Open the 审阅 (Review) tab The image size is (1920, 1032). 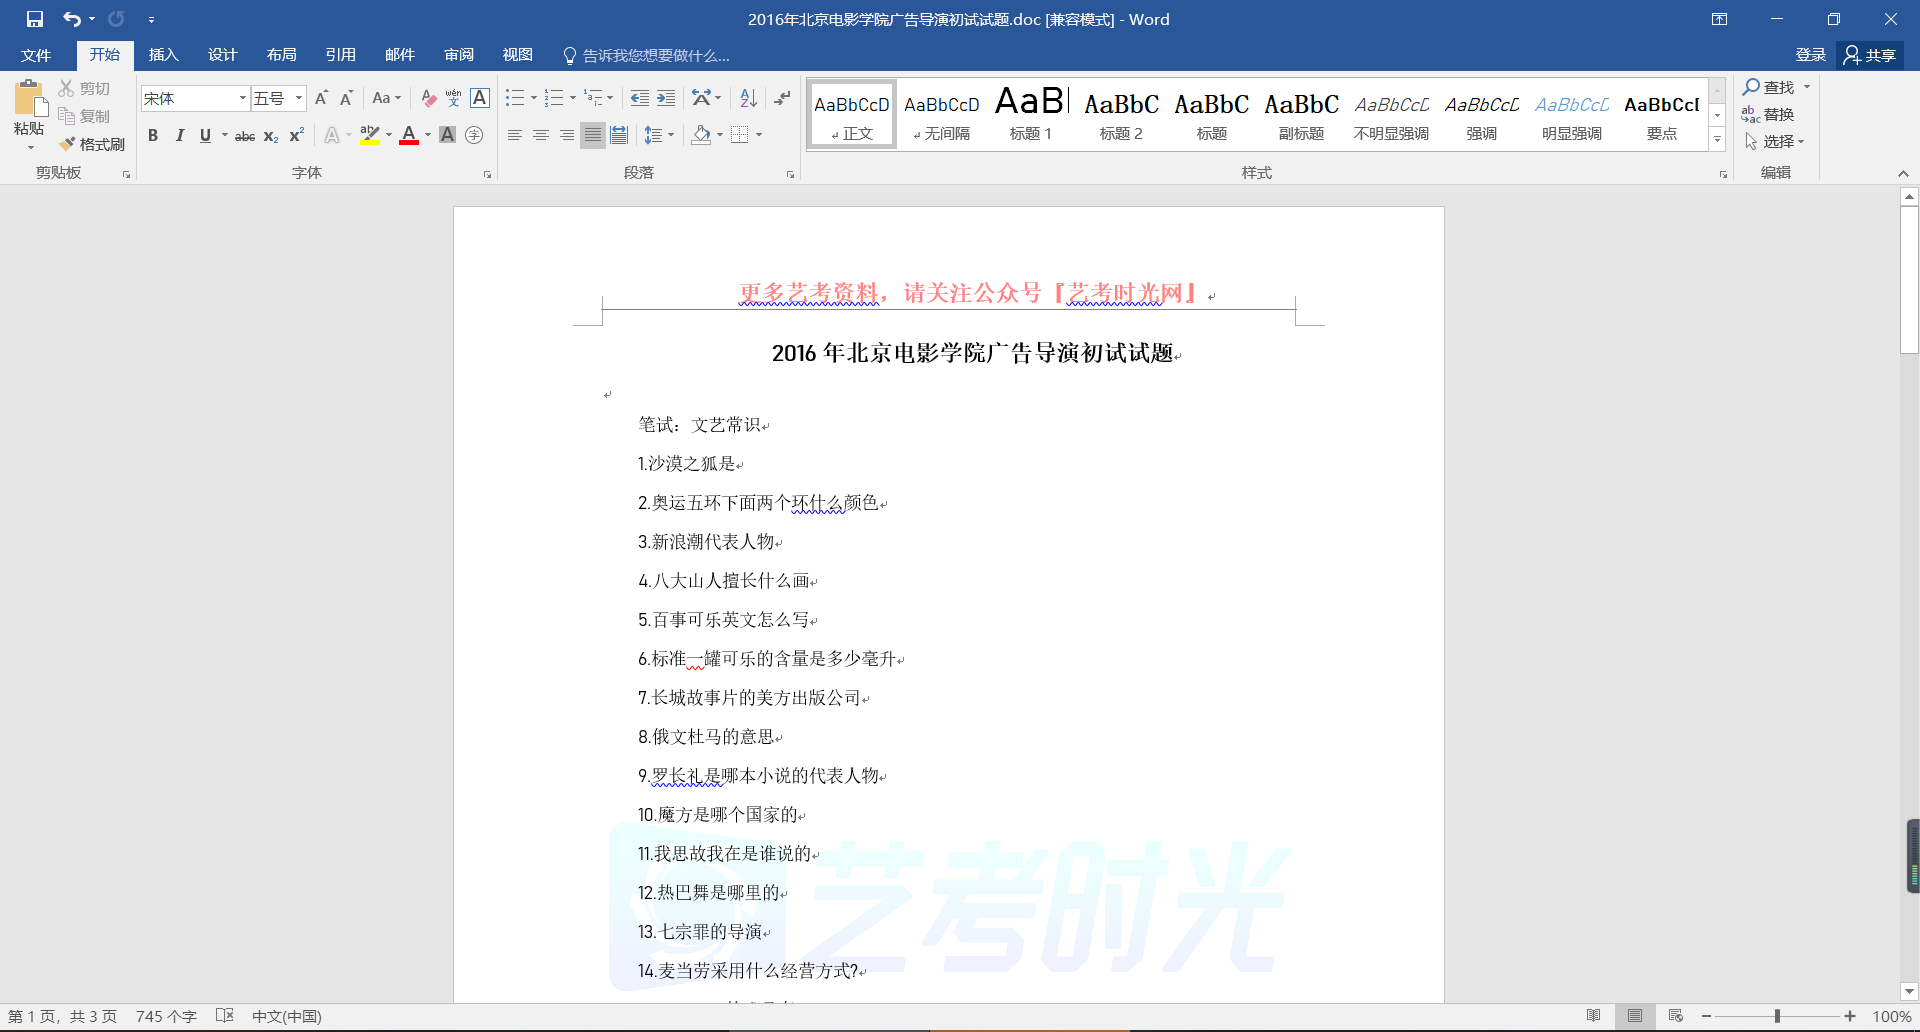[459, 55]
